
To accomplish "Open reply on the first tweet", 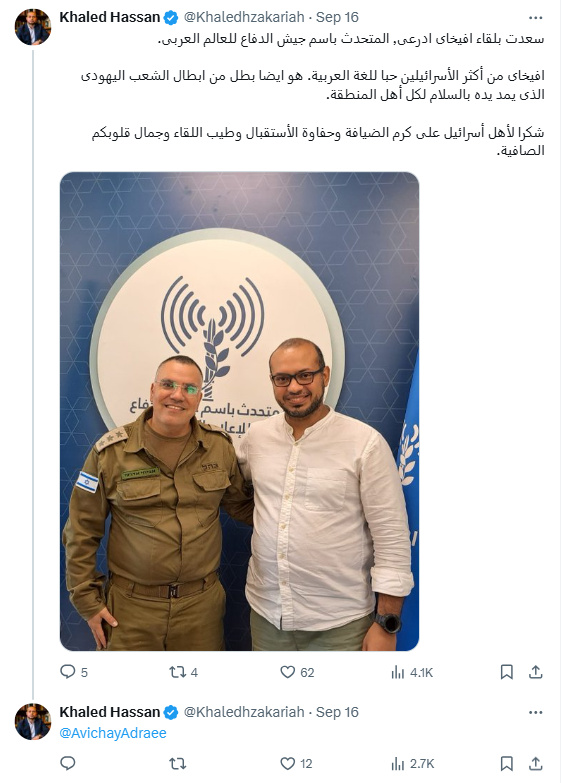I will (73, 672).
